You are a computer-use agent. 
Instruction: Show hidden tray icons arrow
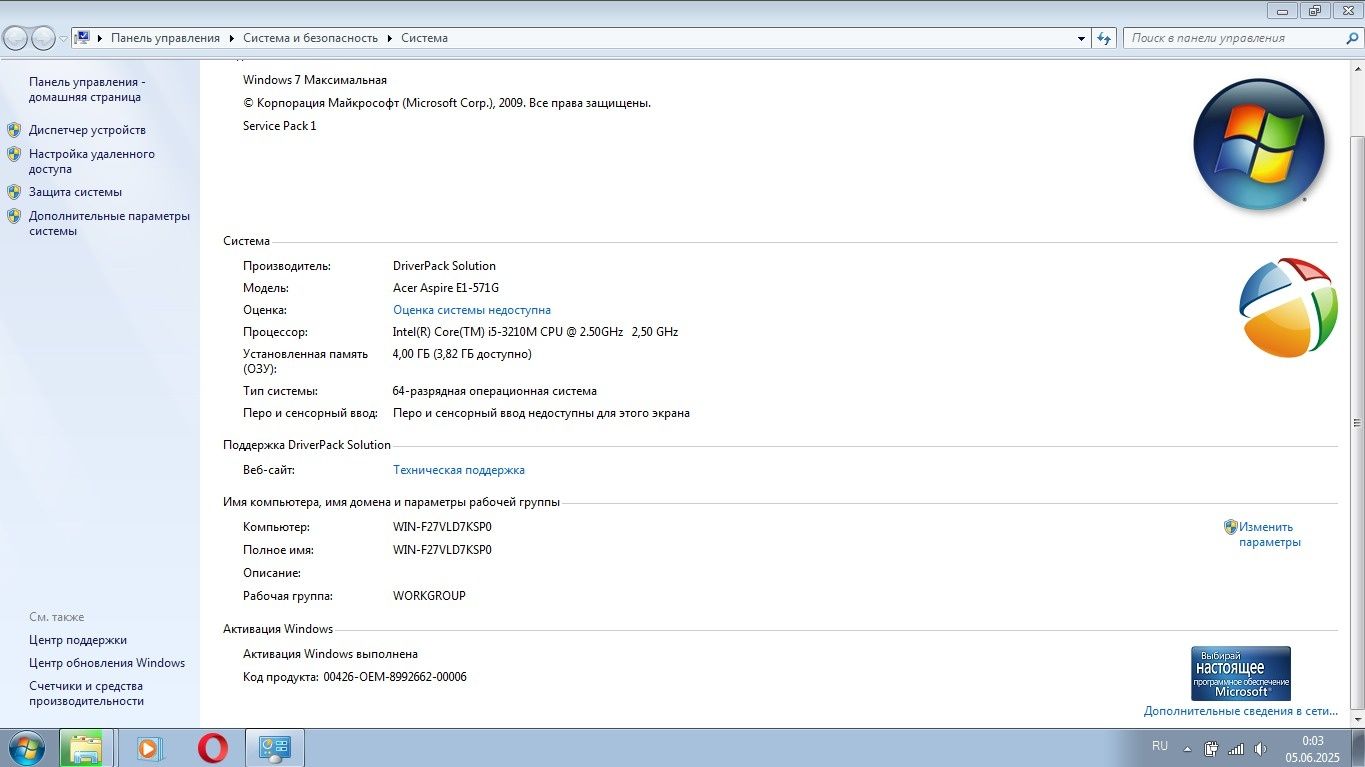click(x=1187, y=748)
